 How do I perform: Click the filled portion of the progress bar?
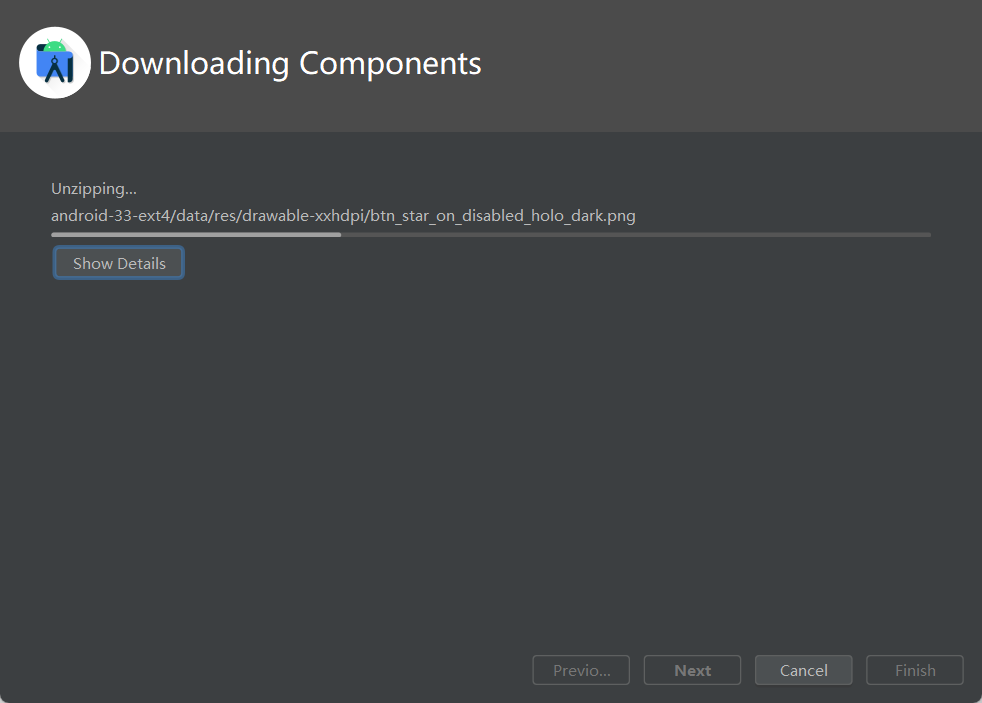click(195, 235)
